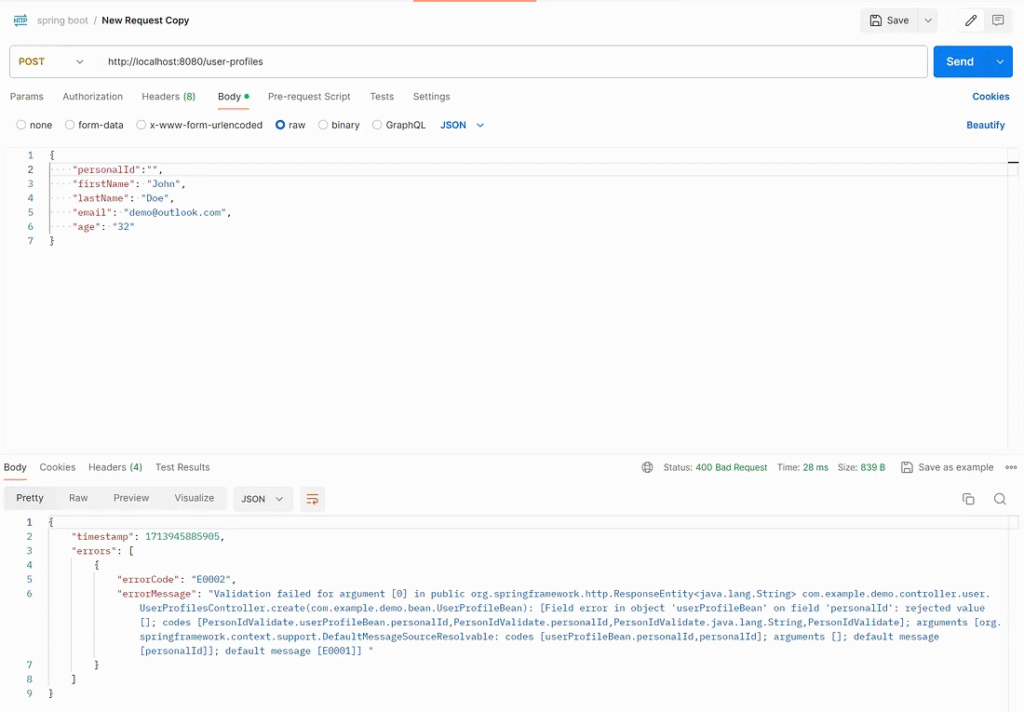Image resolution: width=1024 pixels, height=712 pixels.
Task: Expand the Save options arrow
Action: (x=927, y=20)
